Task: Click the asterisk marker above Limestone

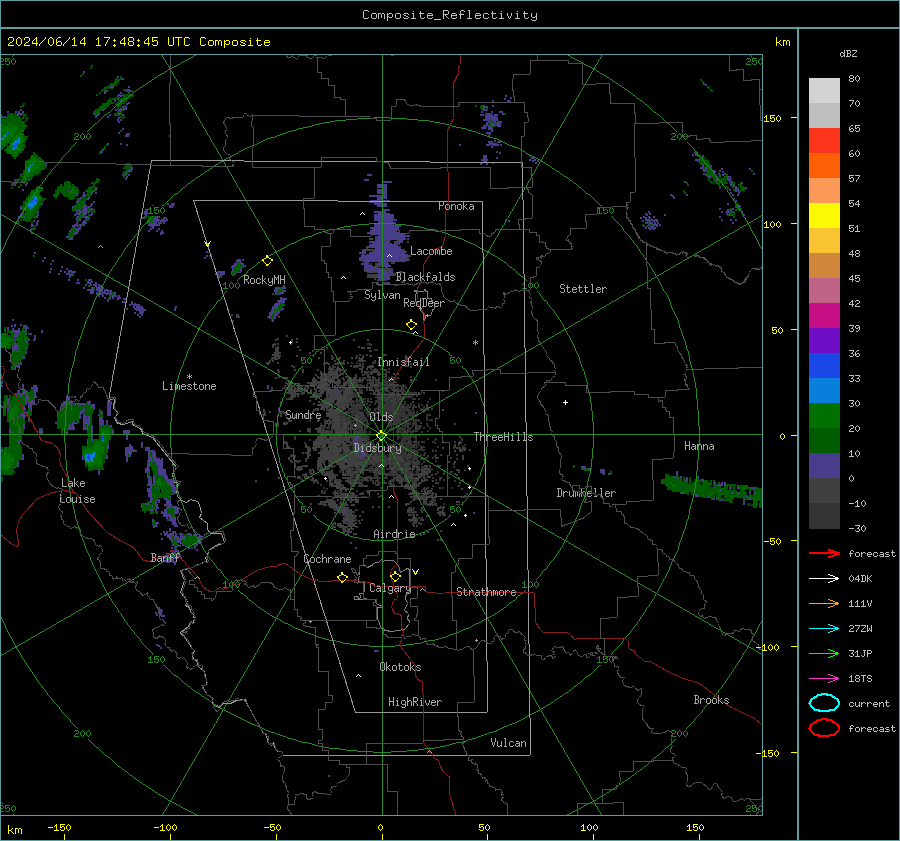Action: (x=189, y=377)
